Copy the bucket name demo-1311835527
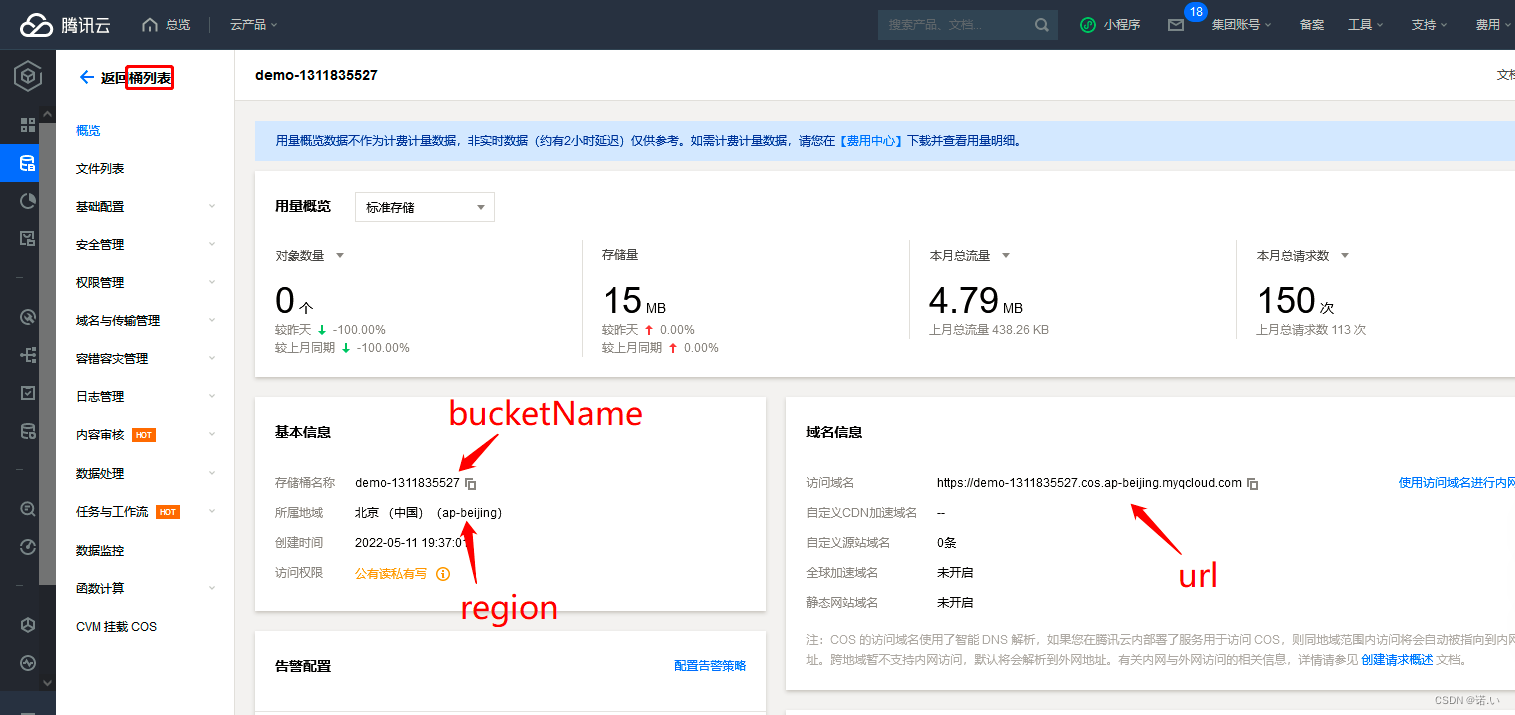This screenshot has height=715, width=1515. coord(469,483)
